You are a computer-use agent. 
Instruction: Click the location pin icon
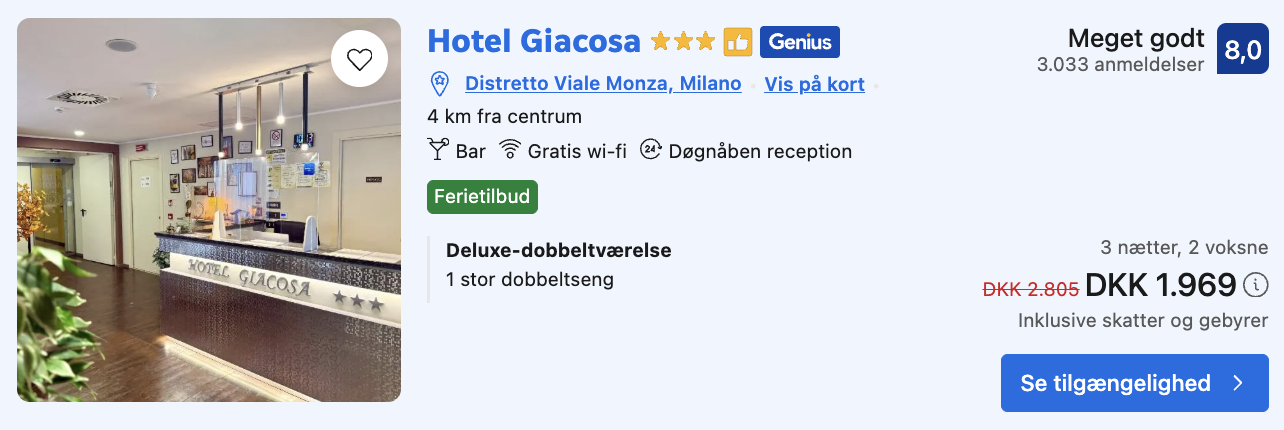[x=439, y=84]
